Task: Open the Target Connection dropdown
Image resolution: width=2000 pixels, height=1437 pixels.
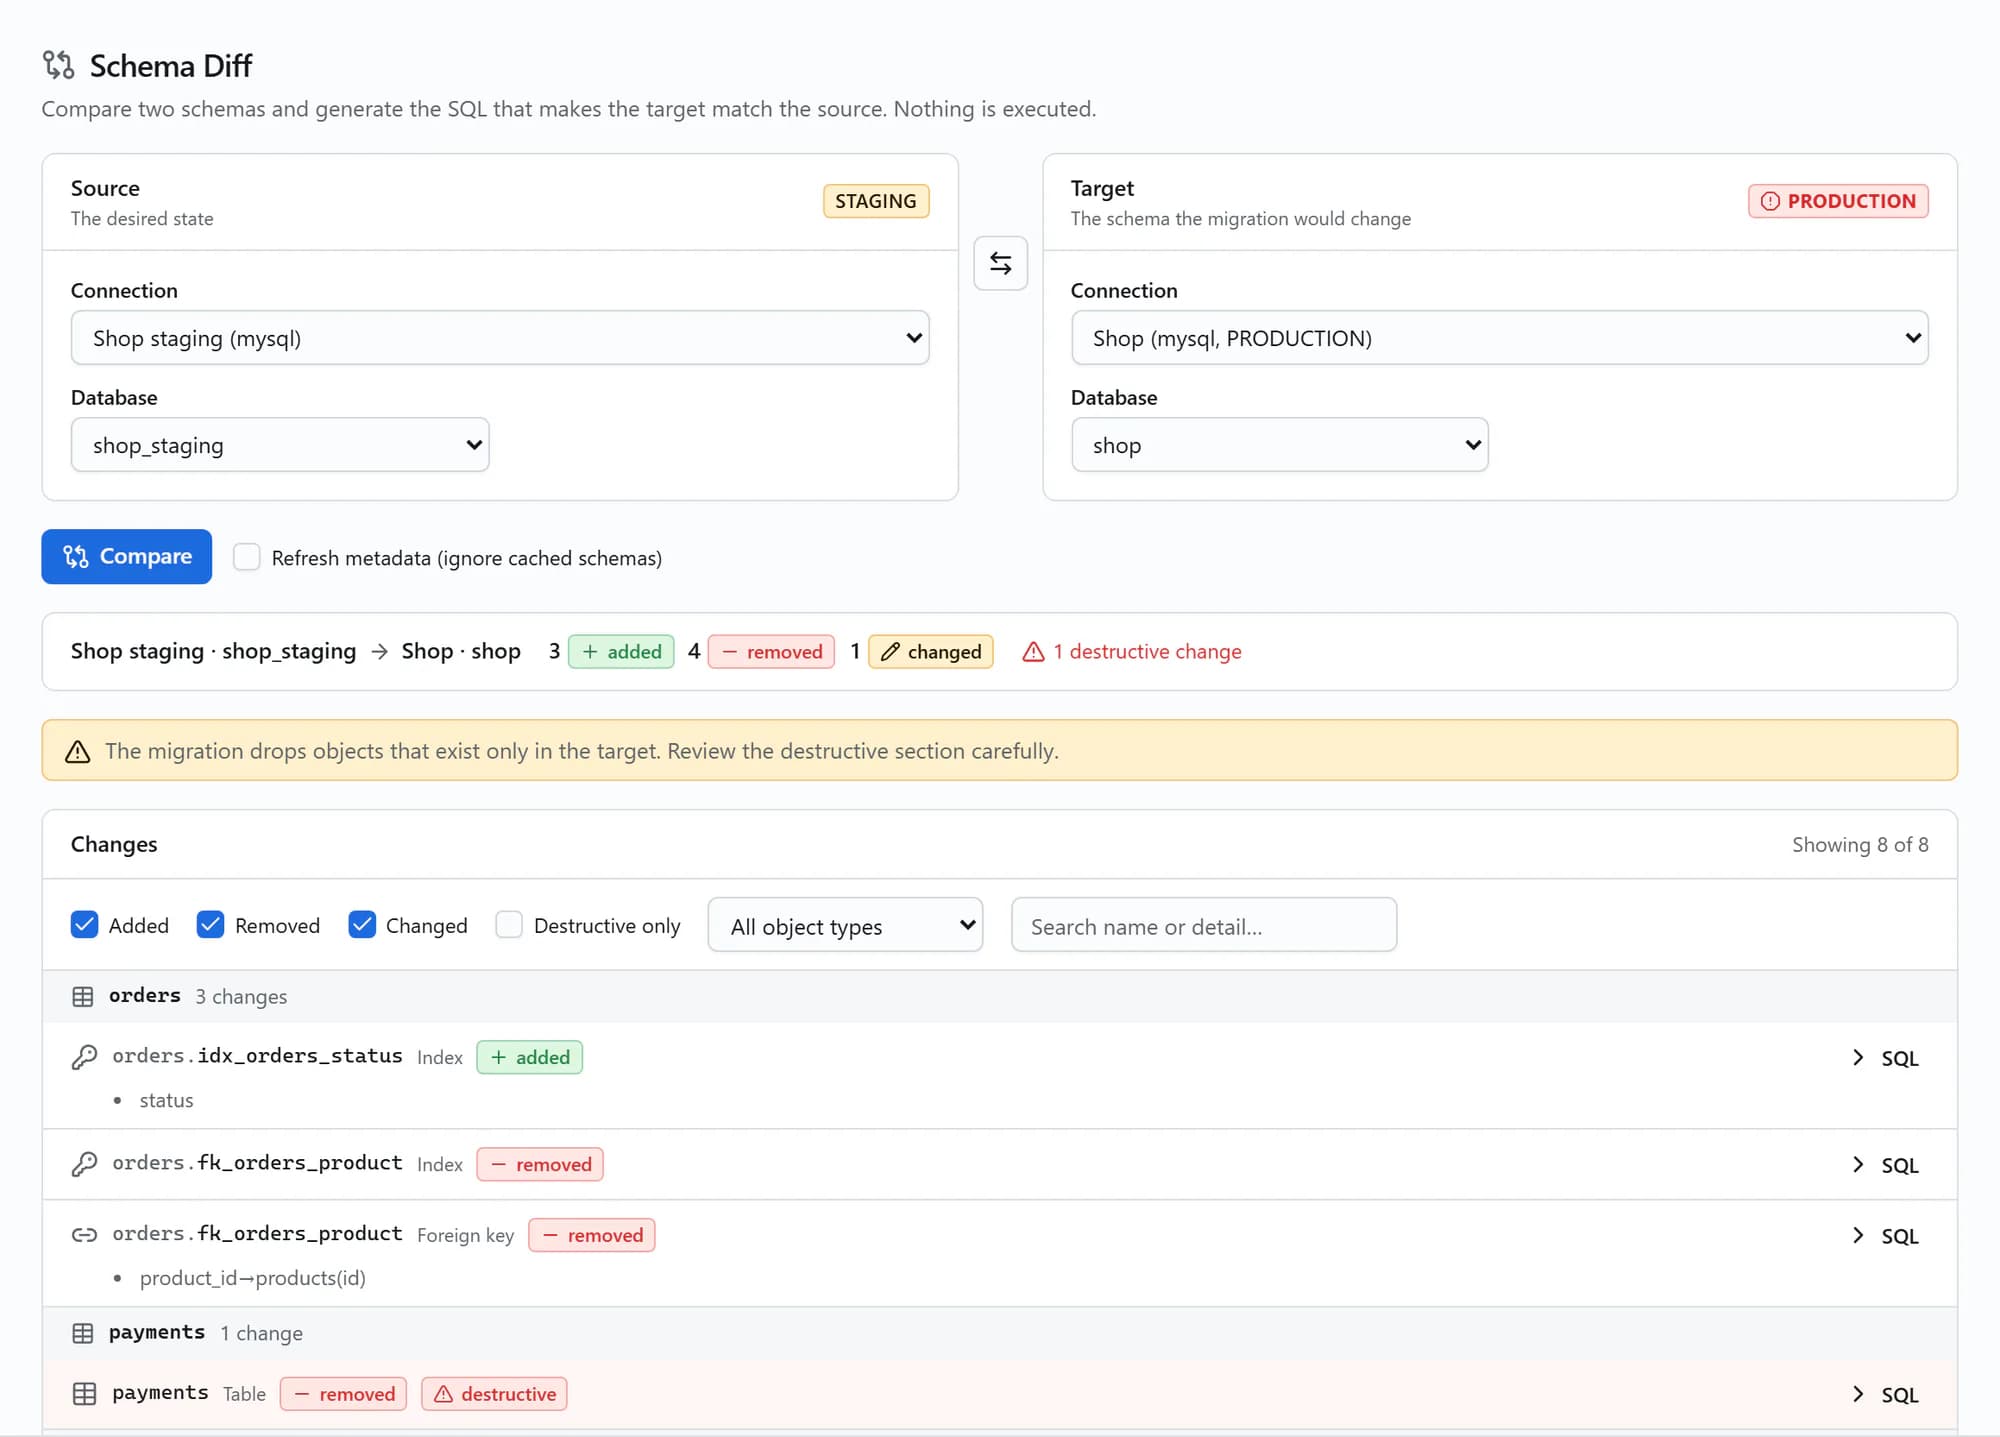Action: click(1500, 338)
